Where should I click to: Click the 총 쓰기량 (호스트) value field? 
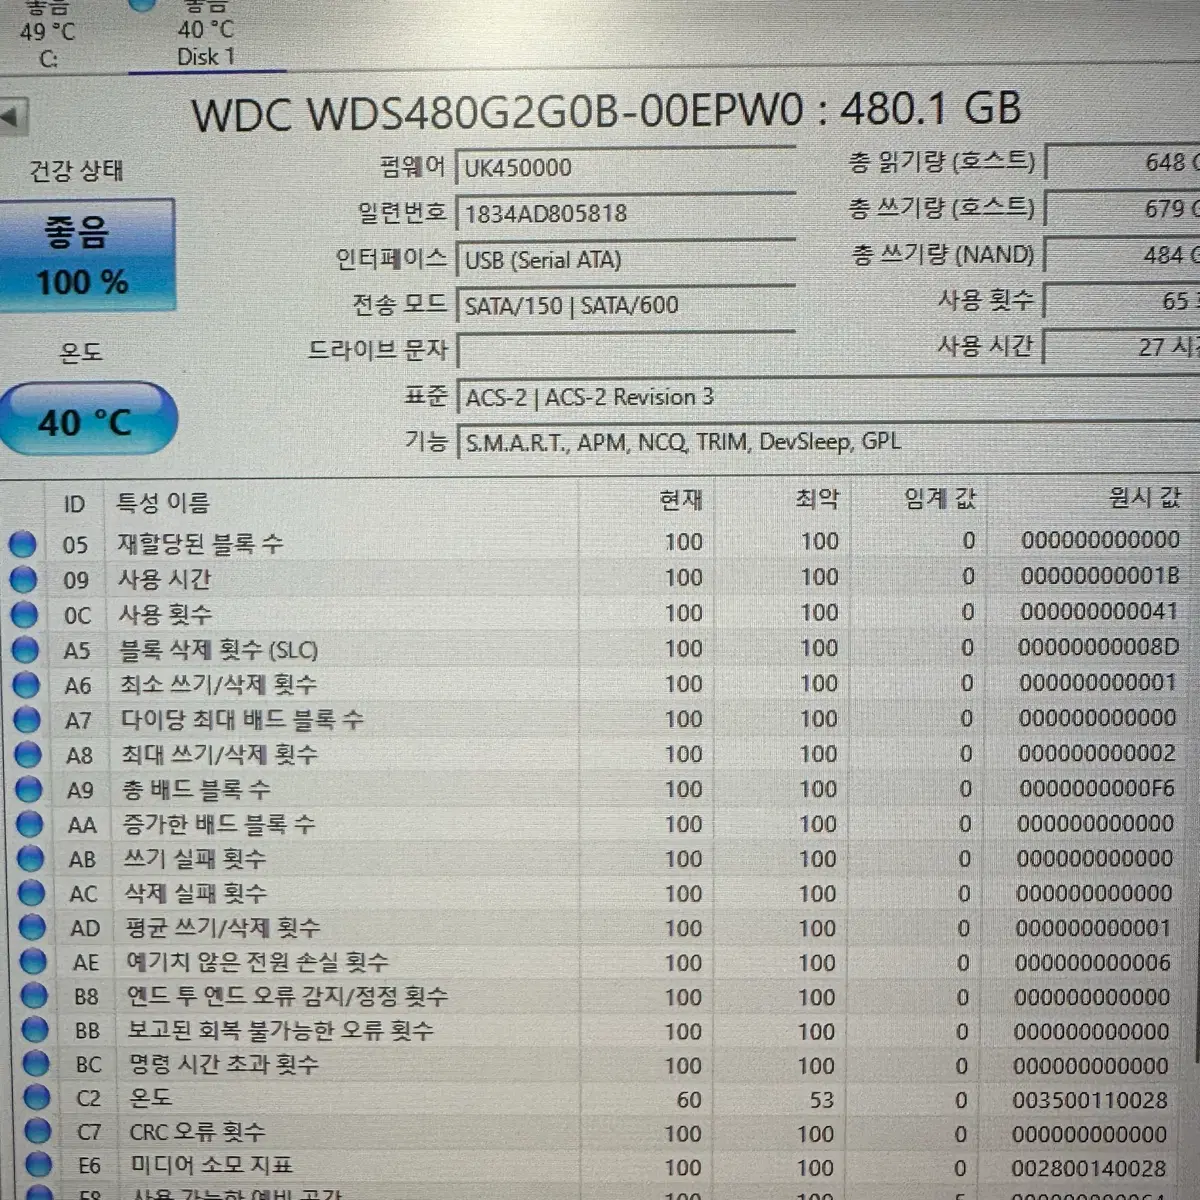[1122, 208]
